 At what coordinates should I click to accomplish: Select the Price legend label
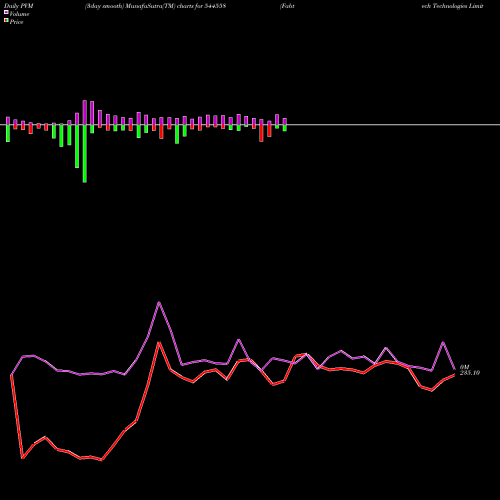pos(16,22)
